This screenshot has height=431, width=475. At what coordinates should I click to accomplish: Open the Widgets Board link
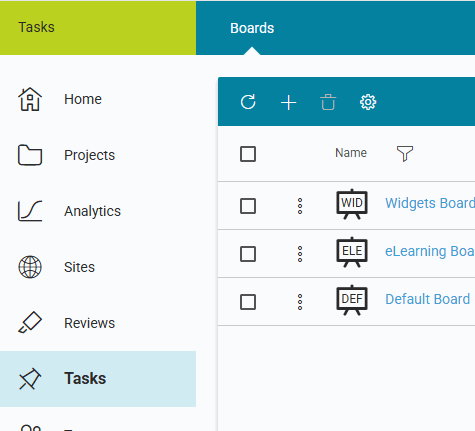(x=430, y=203)
